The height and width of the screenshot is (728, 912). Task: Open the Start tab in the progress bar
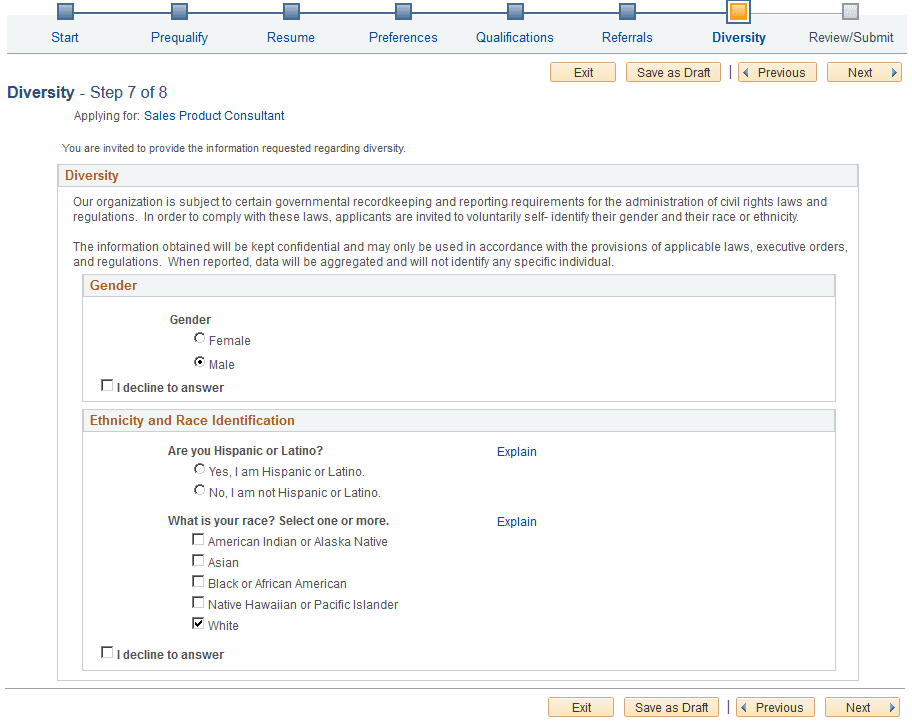point(65,37)
